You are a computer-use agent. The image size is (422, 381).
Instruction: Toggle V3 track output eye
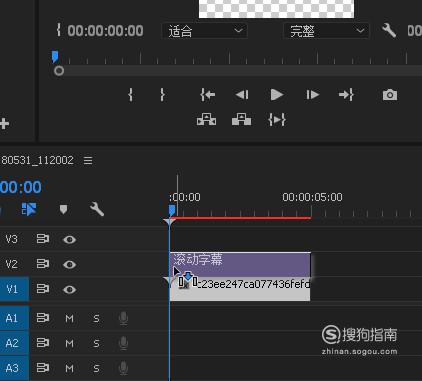[x=69, y=239]
